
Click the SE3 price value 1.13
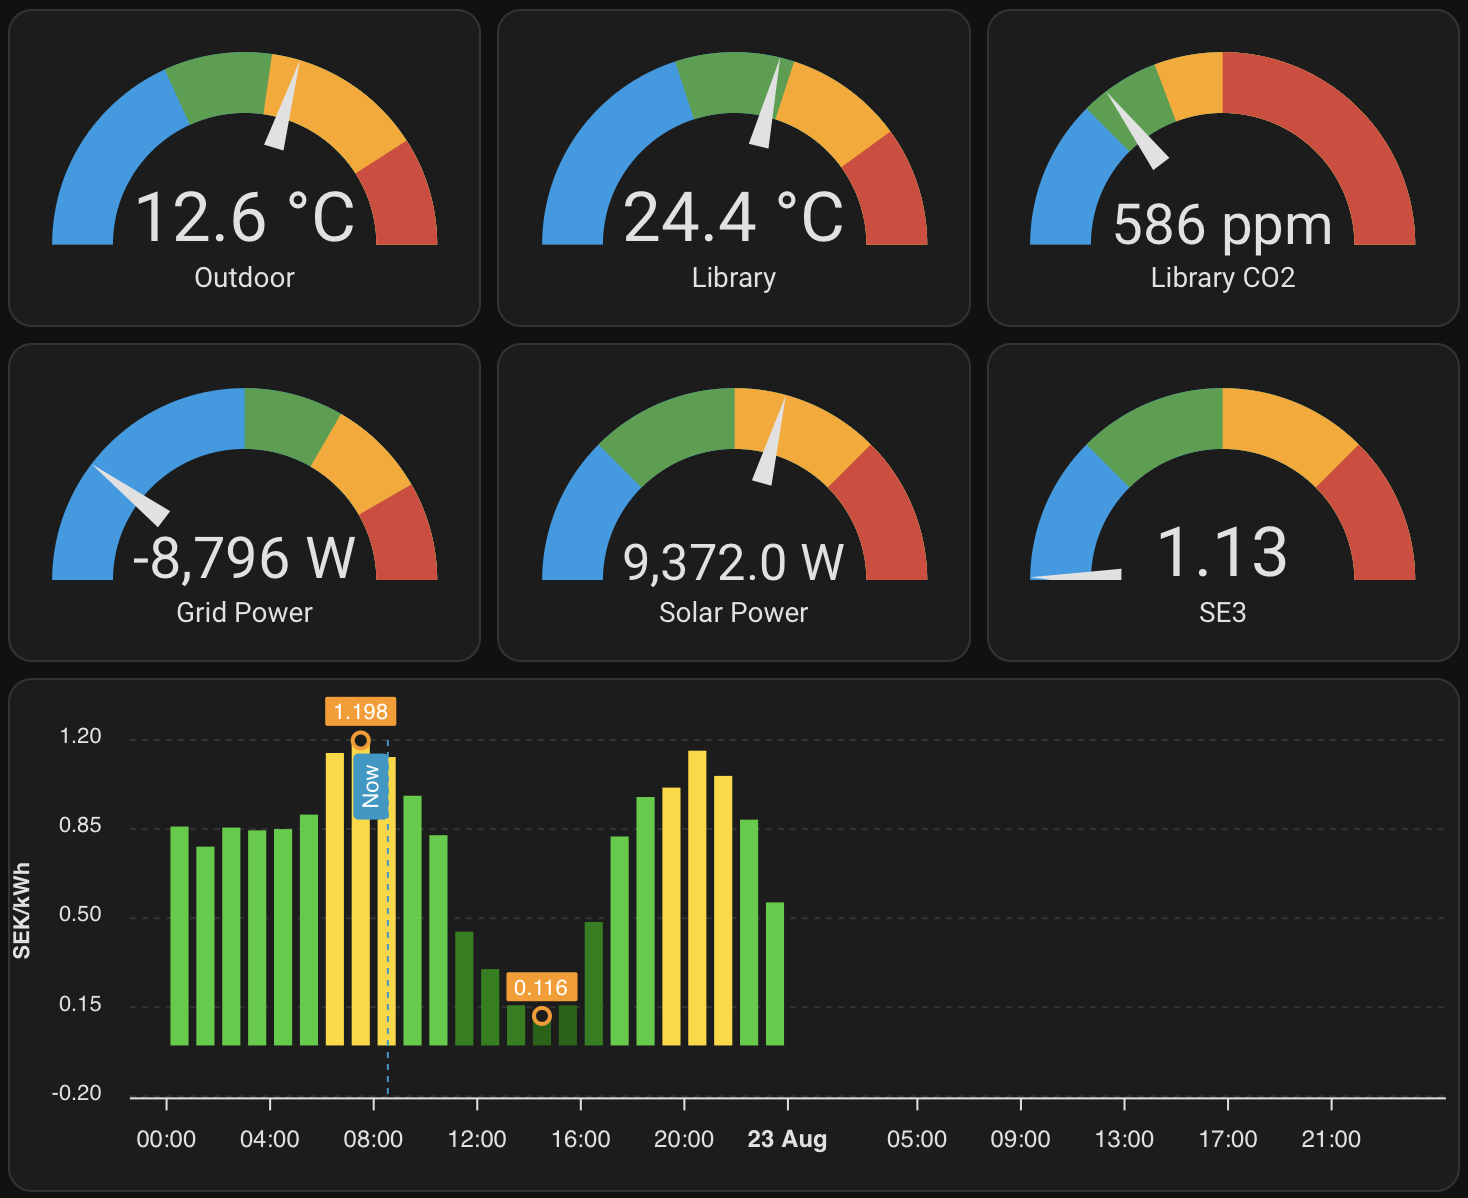click(x=1222, y=552)
